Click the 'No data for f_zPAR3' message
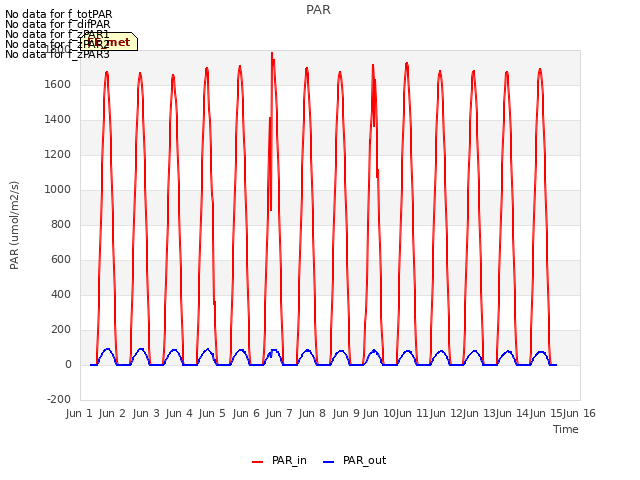 [58, 54]
